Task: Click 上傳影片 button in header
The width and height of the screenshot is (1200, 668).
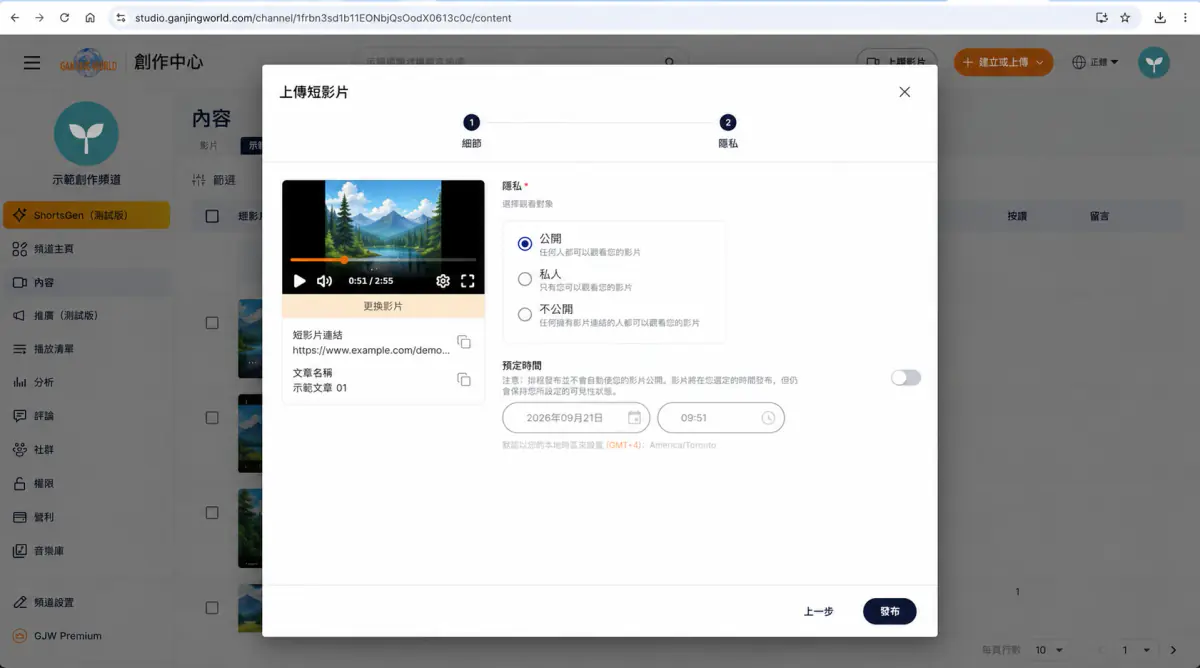Action: 897,62
